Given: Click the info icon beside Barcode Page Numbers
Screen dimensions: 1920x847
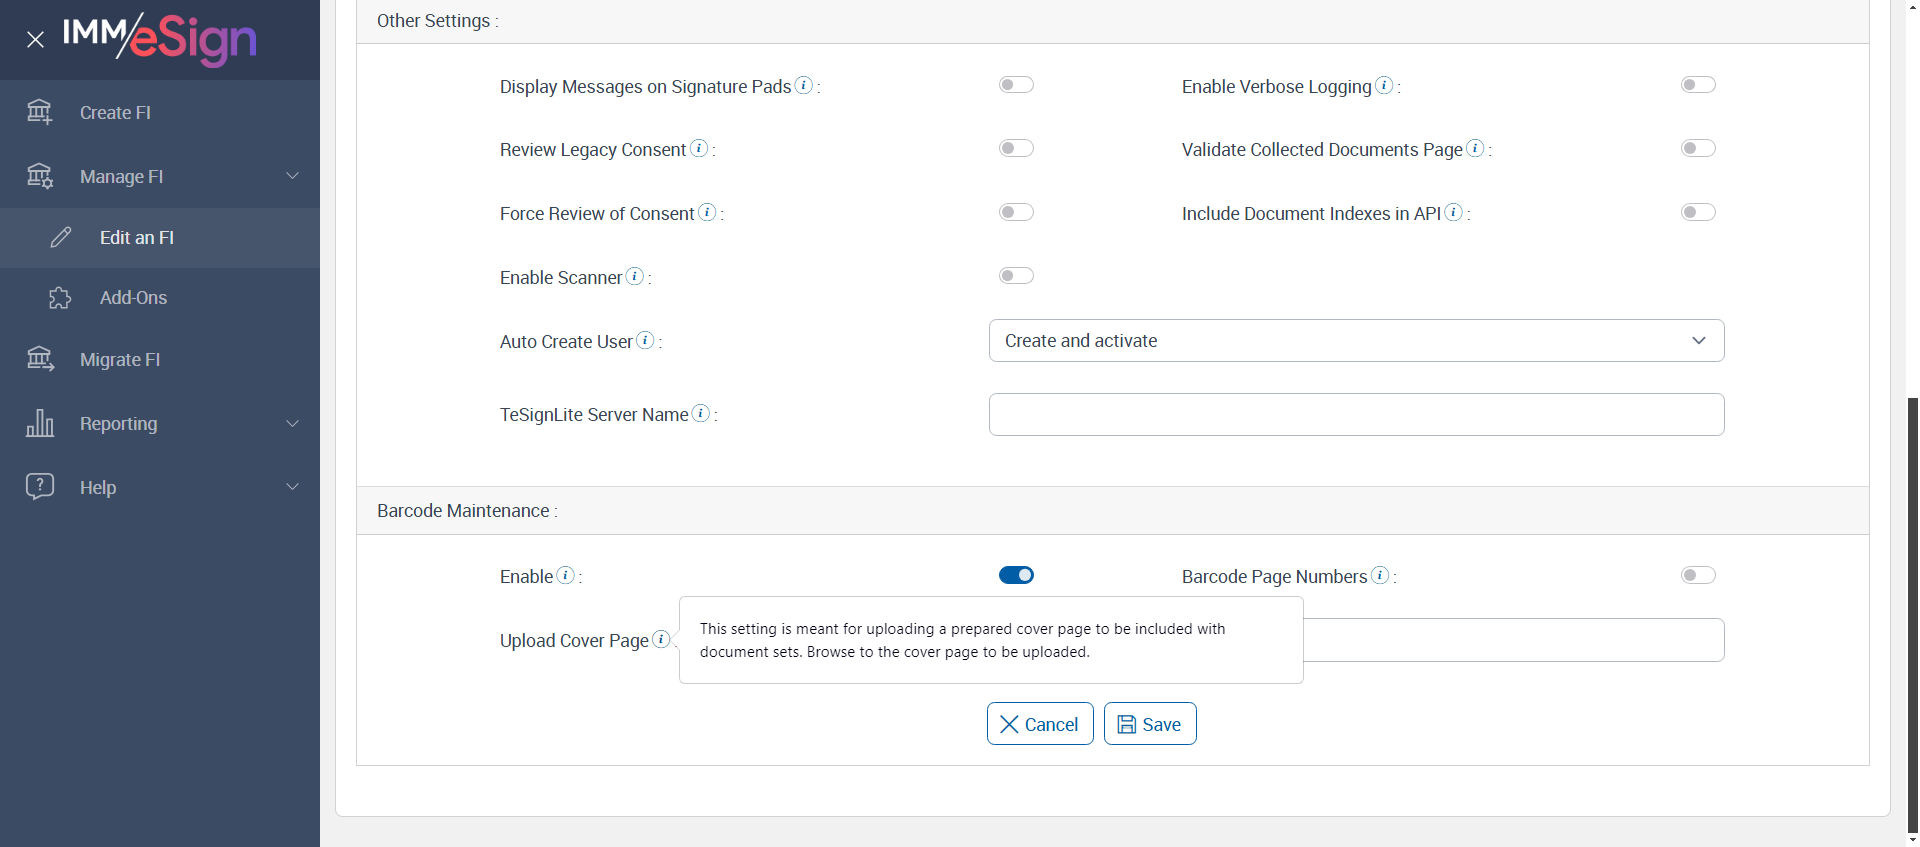Looking at the screenshot, I should click(1380, 575).
